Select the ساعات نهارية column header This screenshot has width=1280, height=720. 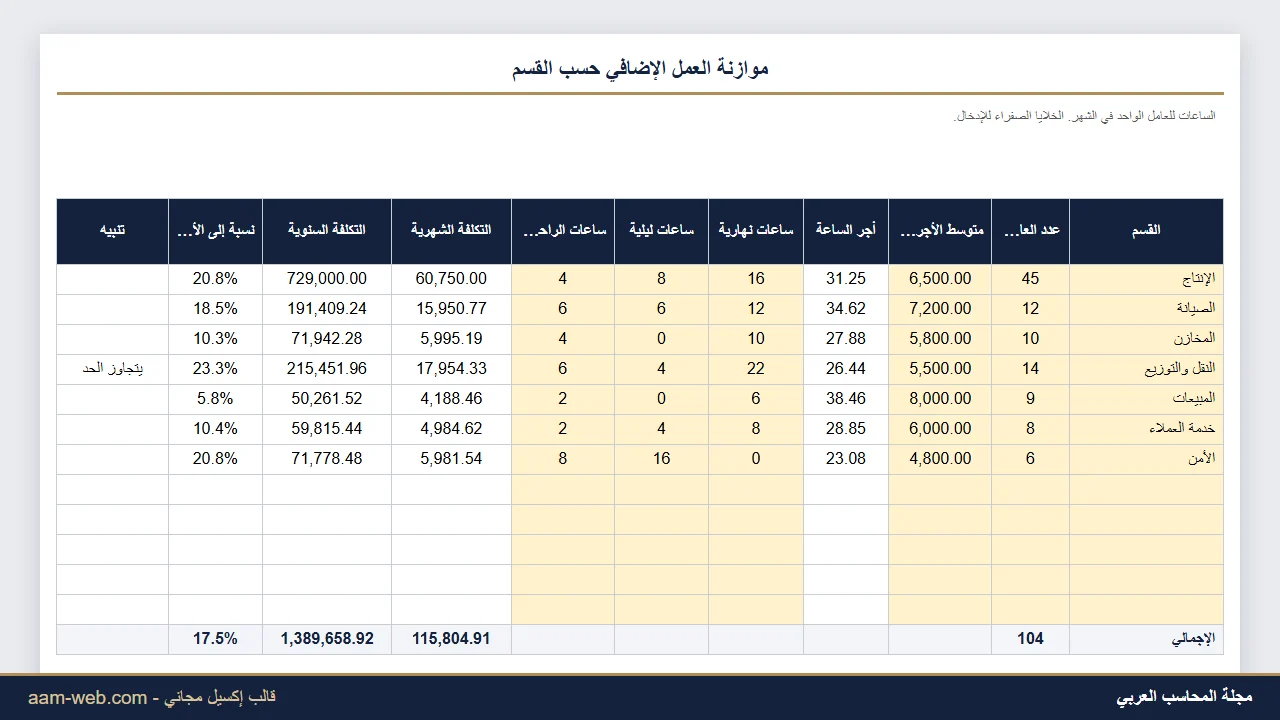[x=756, y=231]
